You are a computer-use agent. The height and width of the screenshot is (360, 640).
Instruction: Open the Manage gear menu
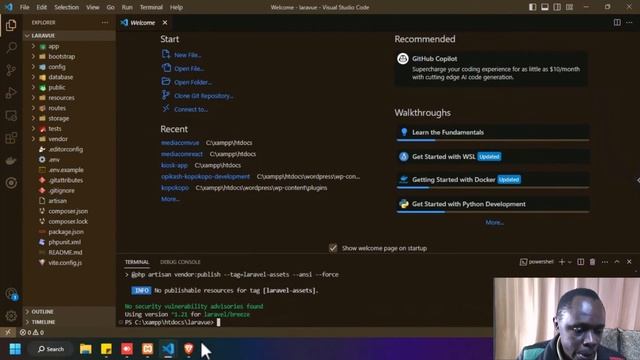coord(11,316)
